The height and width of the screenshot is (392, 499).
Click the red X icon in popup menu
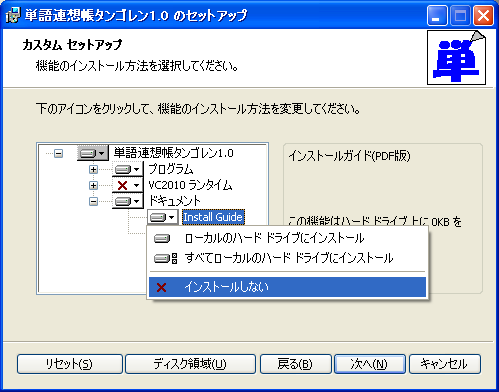pyautogui.click(x=161, y=287)
